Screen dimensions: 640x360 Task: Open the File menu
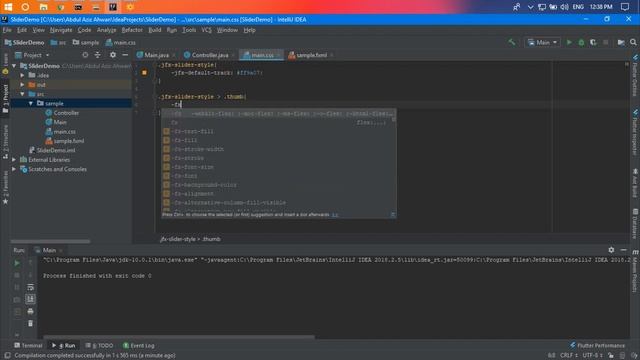(7, 30)
